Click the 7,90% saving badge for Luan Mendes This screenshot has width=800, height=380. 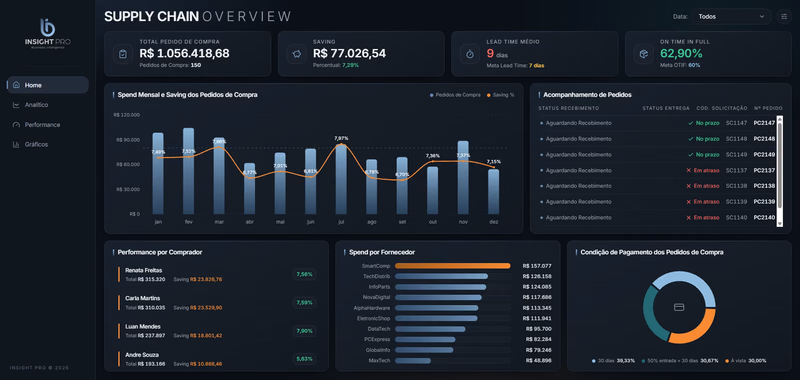click(305, 331)
